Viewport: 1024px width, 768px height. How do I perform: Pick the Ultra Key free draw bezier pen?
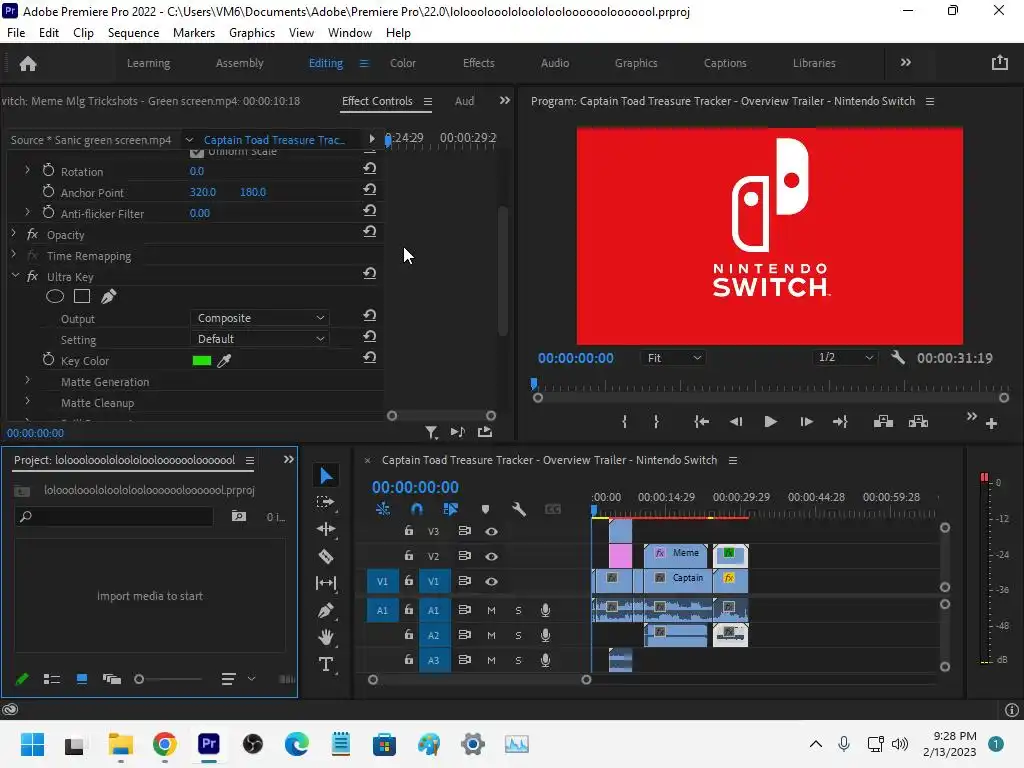108,297
